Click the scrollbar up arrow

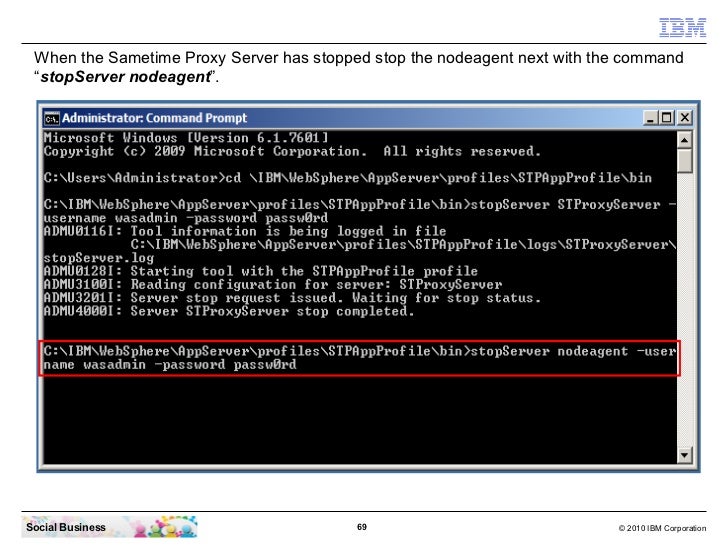pyautogui.click(x=684, y=140)
